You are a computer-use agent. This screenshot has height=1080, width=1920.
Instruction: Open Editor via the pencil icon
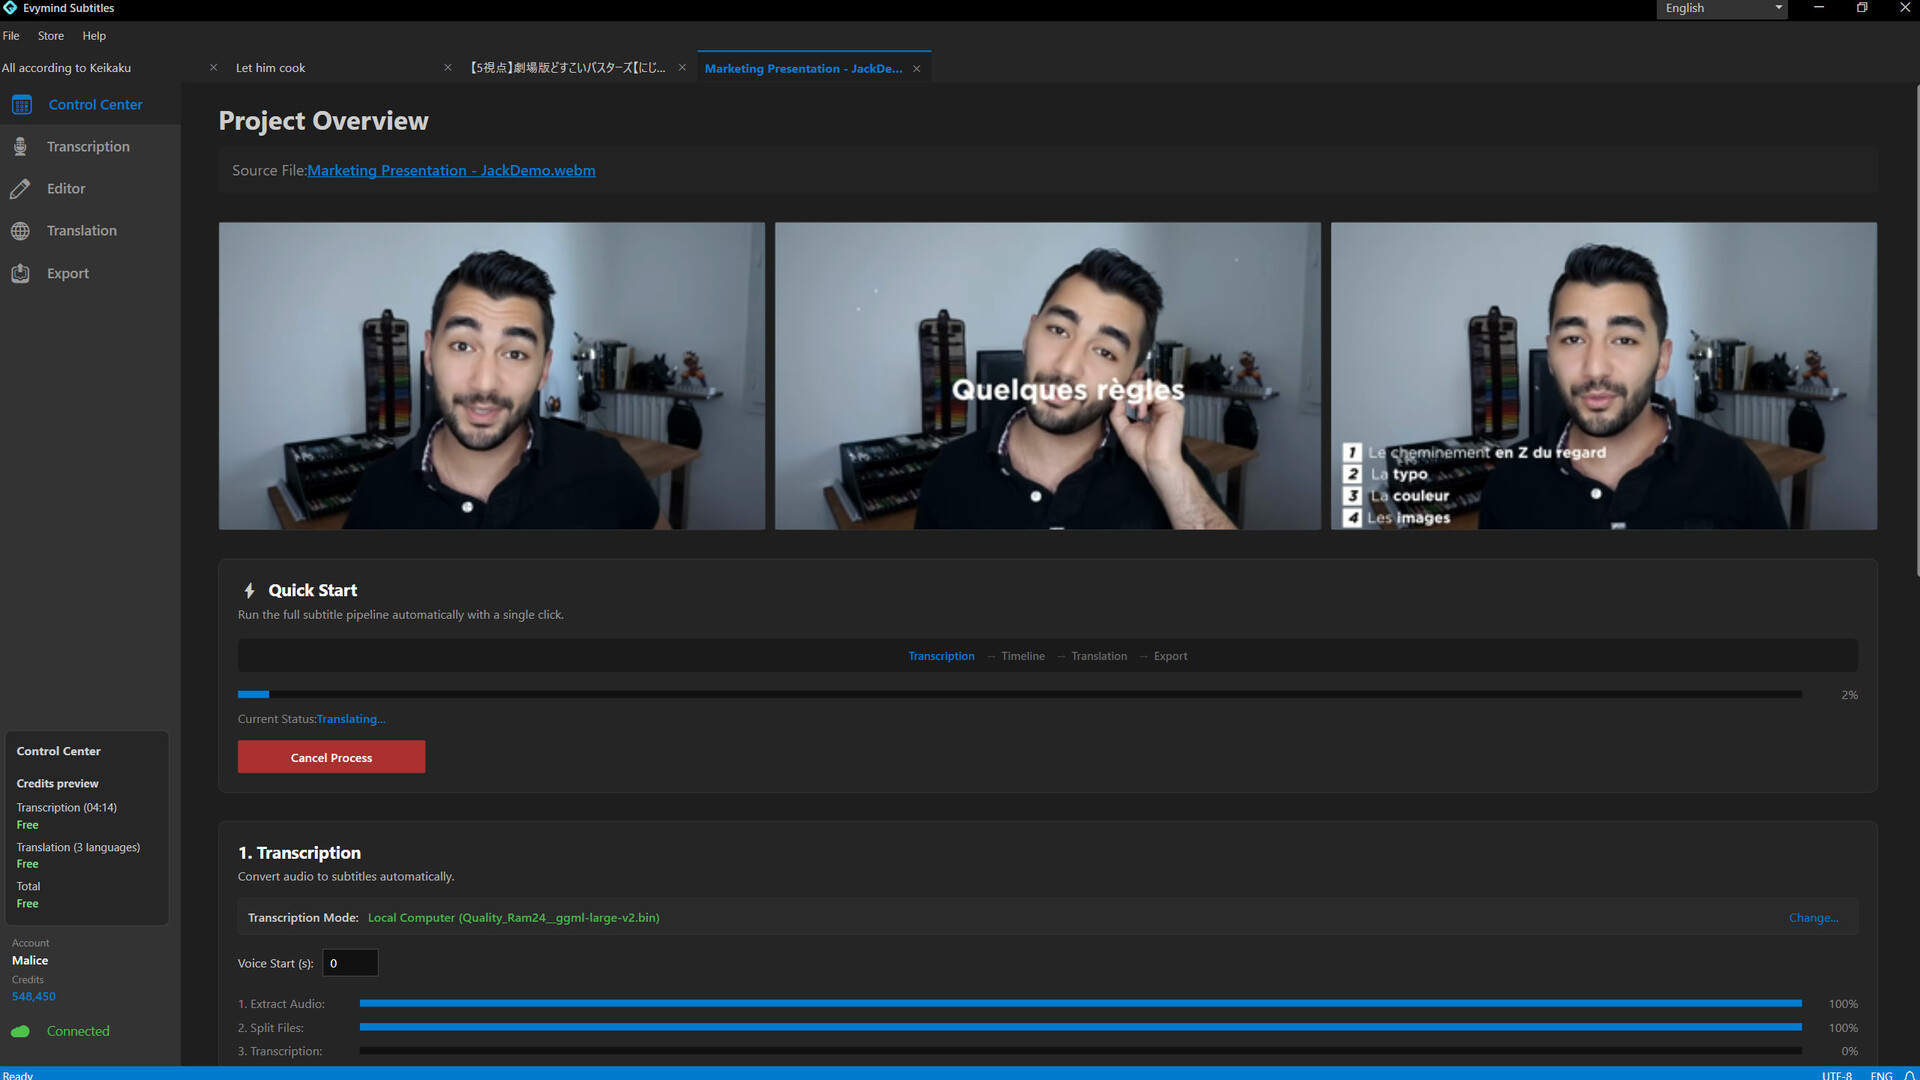tap(20, 189)
